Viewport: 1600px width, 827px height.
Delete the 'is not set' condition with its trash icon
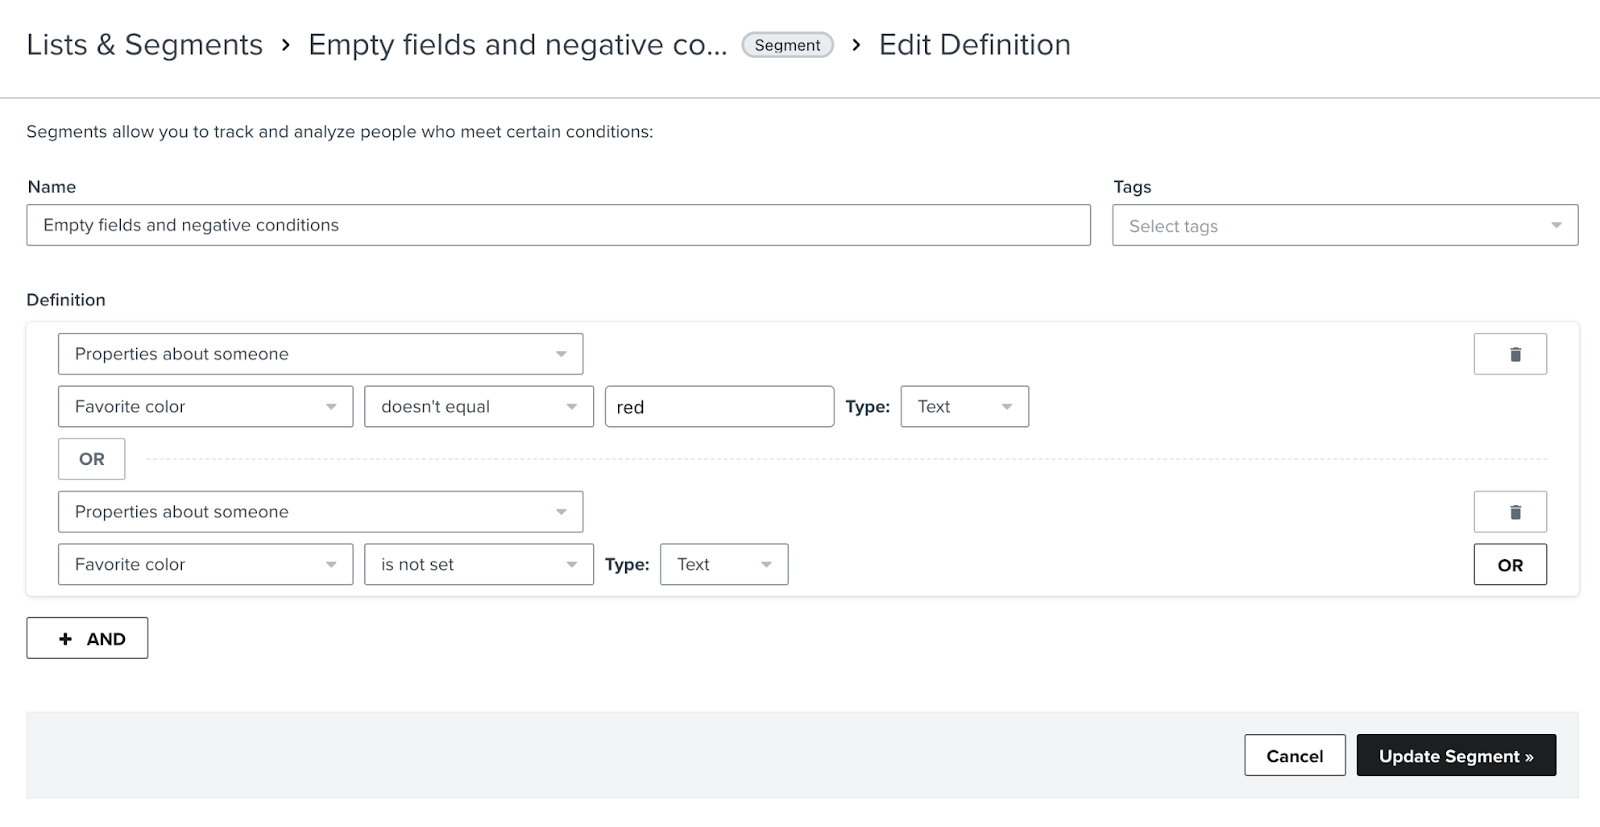point(1510,512)
